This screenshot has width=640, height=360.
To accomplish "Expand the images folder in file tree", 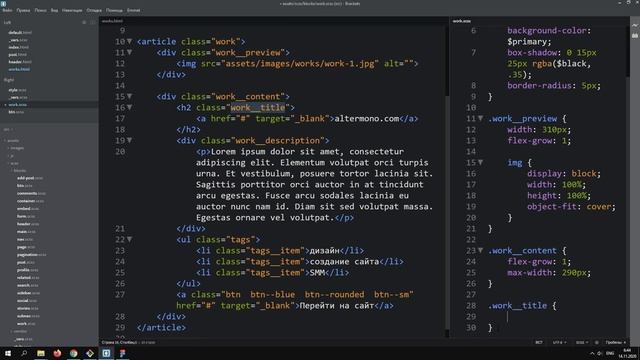I will tap(16, 148).
